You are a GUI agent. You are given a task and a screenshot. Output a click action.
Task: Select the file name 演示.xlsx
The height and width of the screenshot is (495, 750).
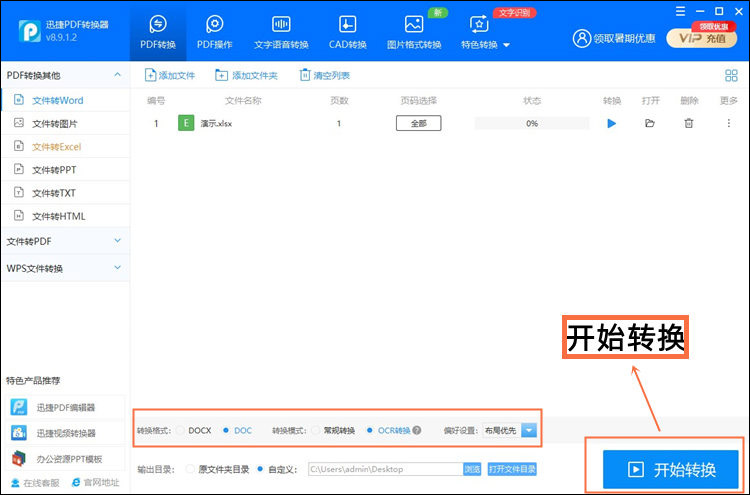coord(216,123)
